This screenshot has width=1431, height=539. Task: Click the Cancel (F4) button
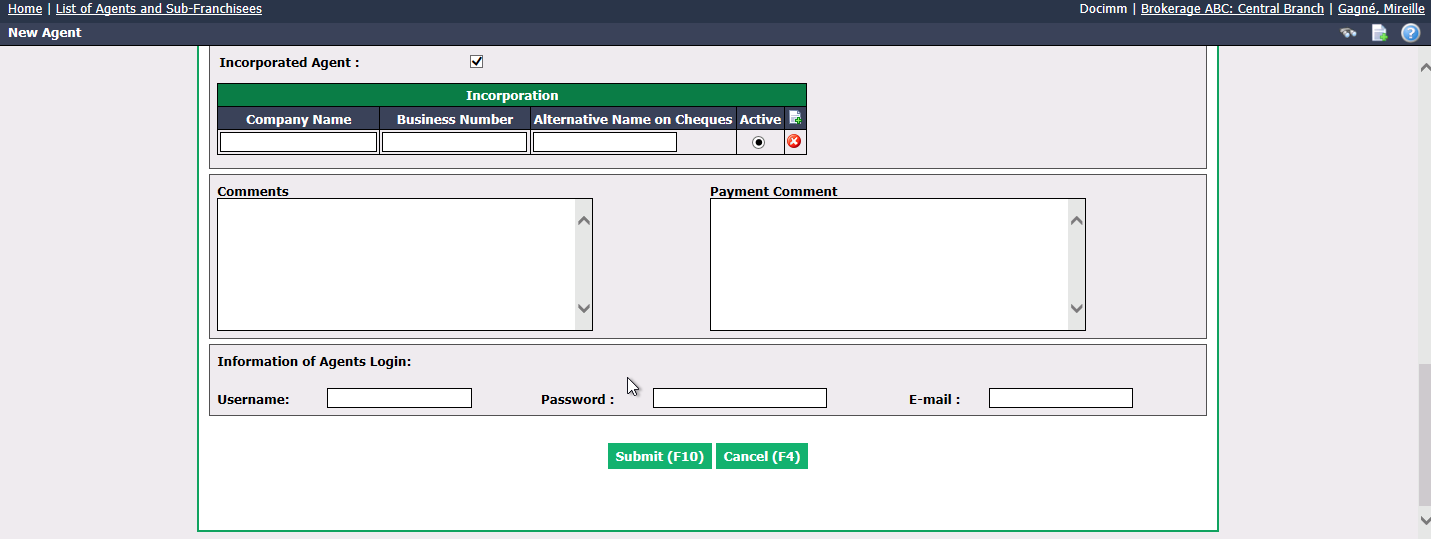pos(762,456)
